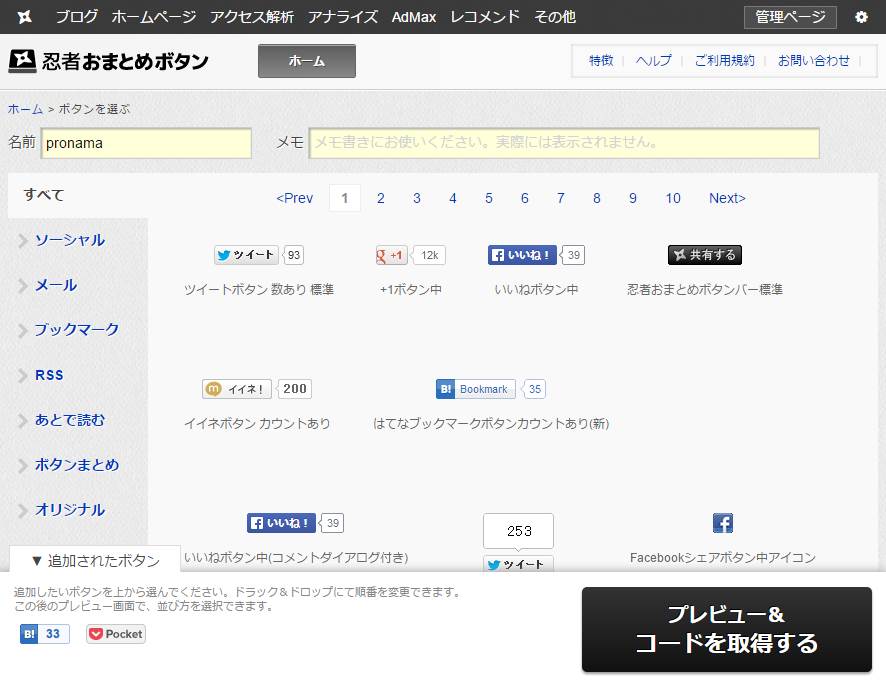Open the アクセス解析 menu item
886x689 pixels.
click(252, 17)
